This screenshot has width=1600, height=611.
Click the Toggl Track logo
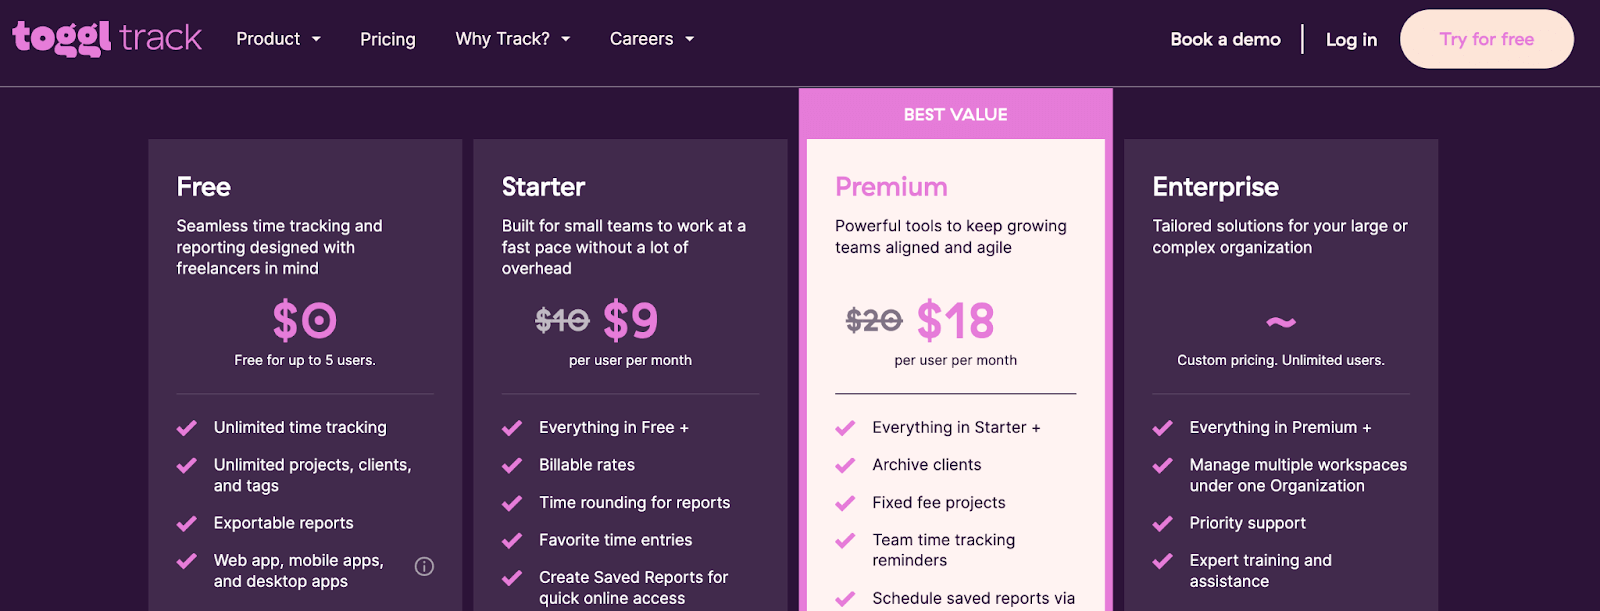click(x=107, y=38)
